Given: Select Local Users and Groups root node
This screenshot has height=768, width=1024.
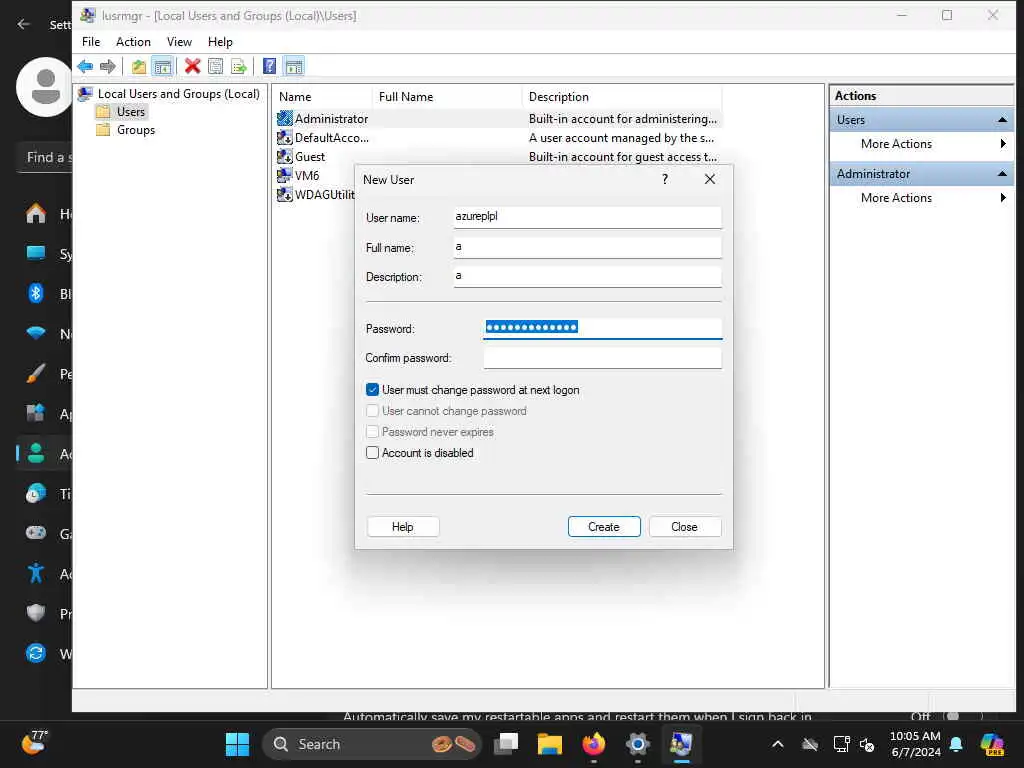Looking at the screenshot, I should [178, 94].
